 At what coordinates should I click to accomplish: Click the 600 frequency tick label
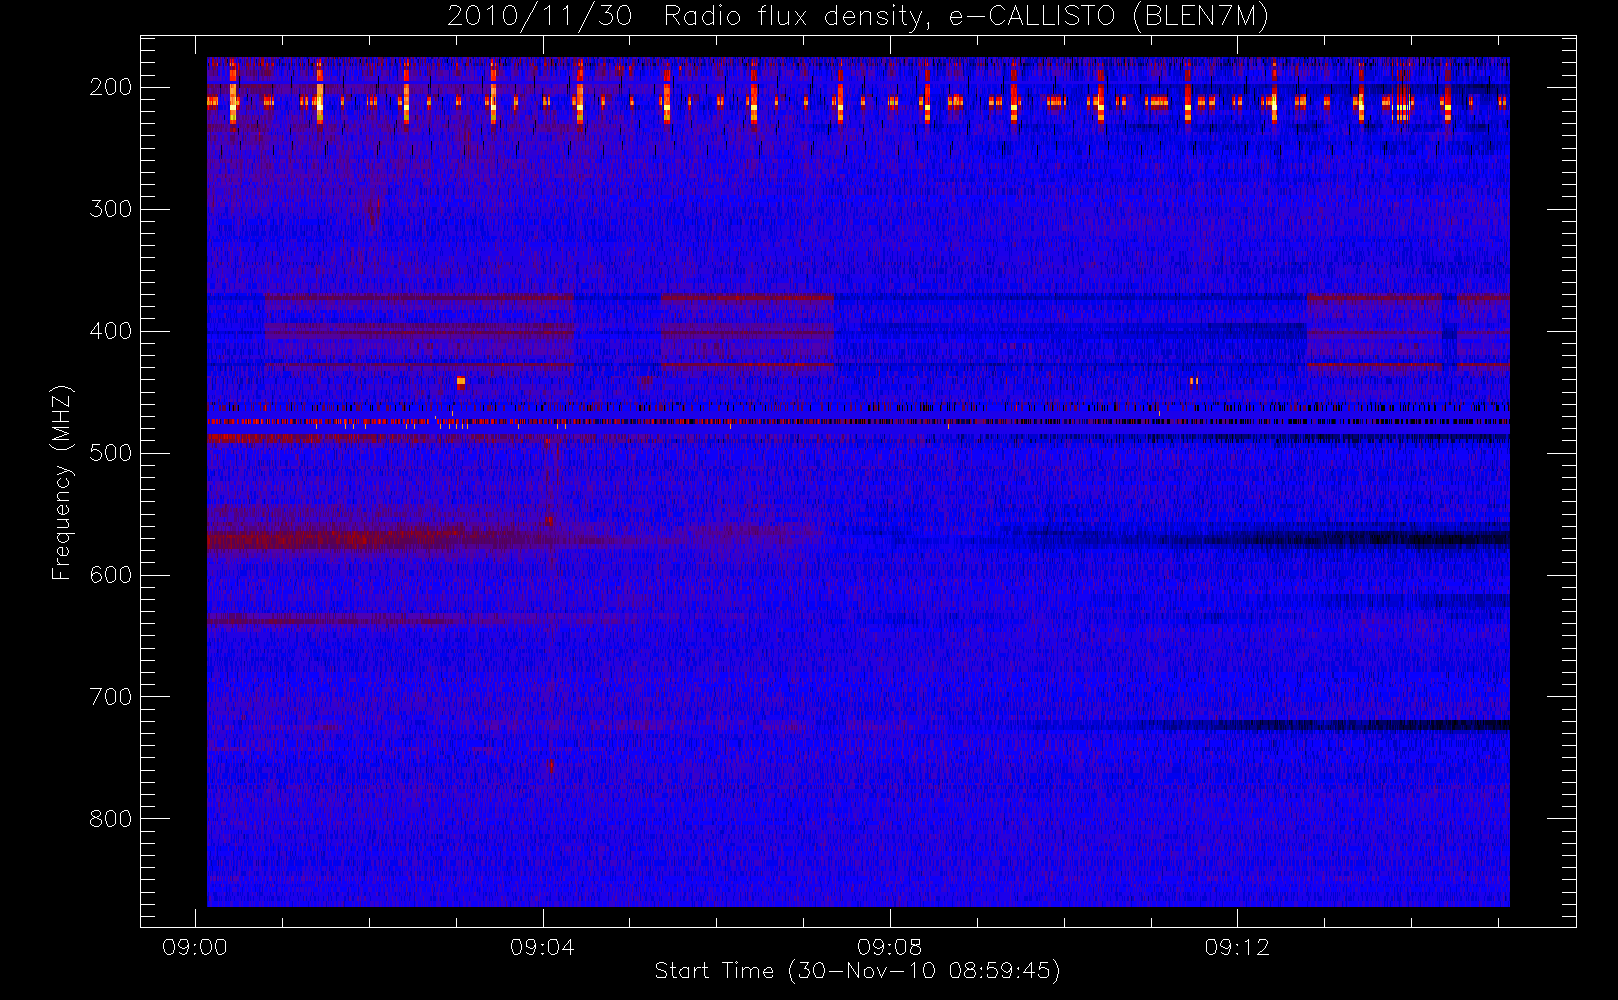(111, 575)
